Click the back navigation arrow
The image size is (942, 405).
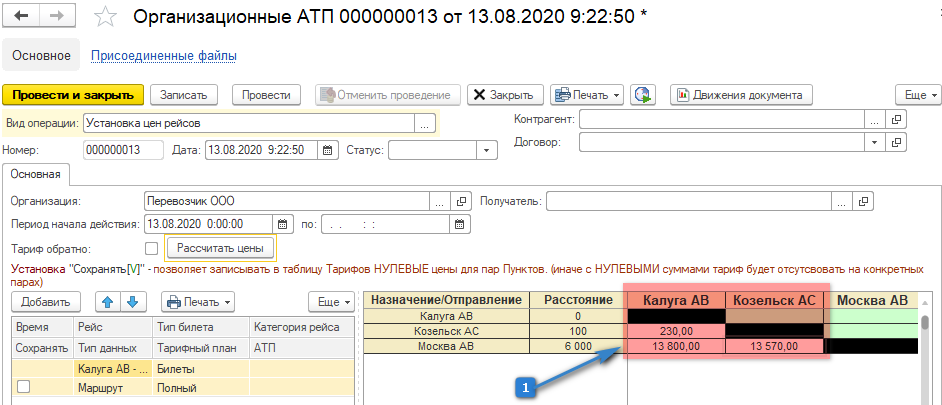click(22, 18)
